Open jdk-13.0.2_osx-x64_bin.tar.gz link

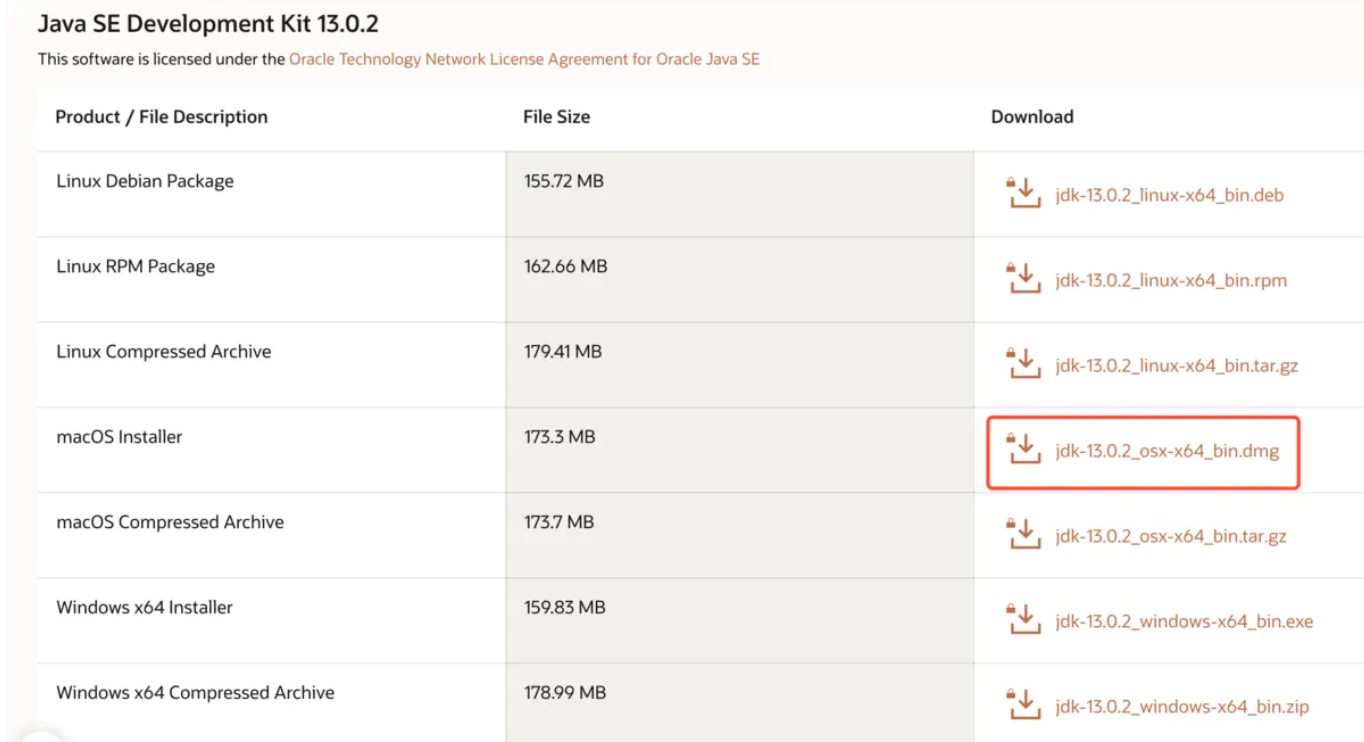1171,537
